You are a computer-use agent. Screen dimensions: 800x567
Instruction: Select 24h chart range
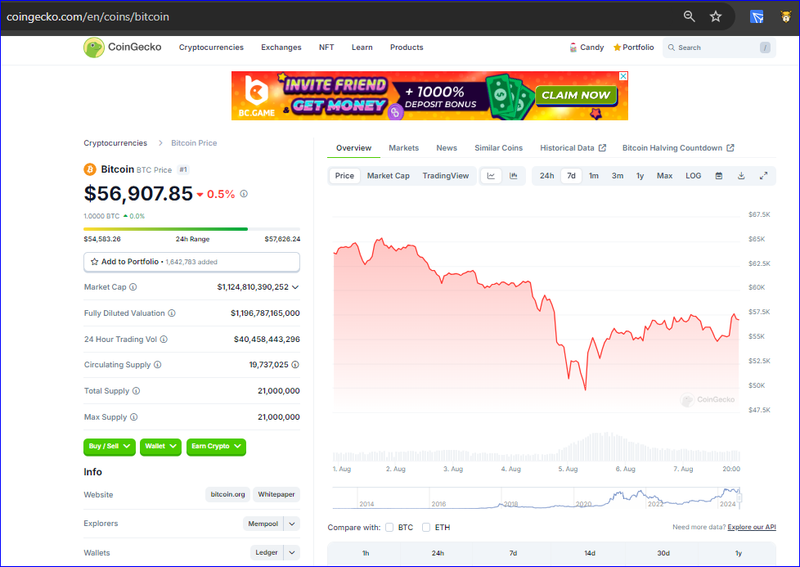click(547, 176)
